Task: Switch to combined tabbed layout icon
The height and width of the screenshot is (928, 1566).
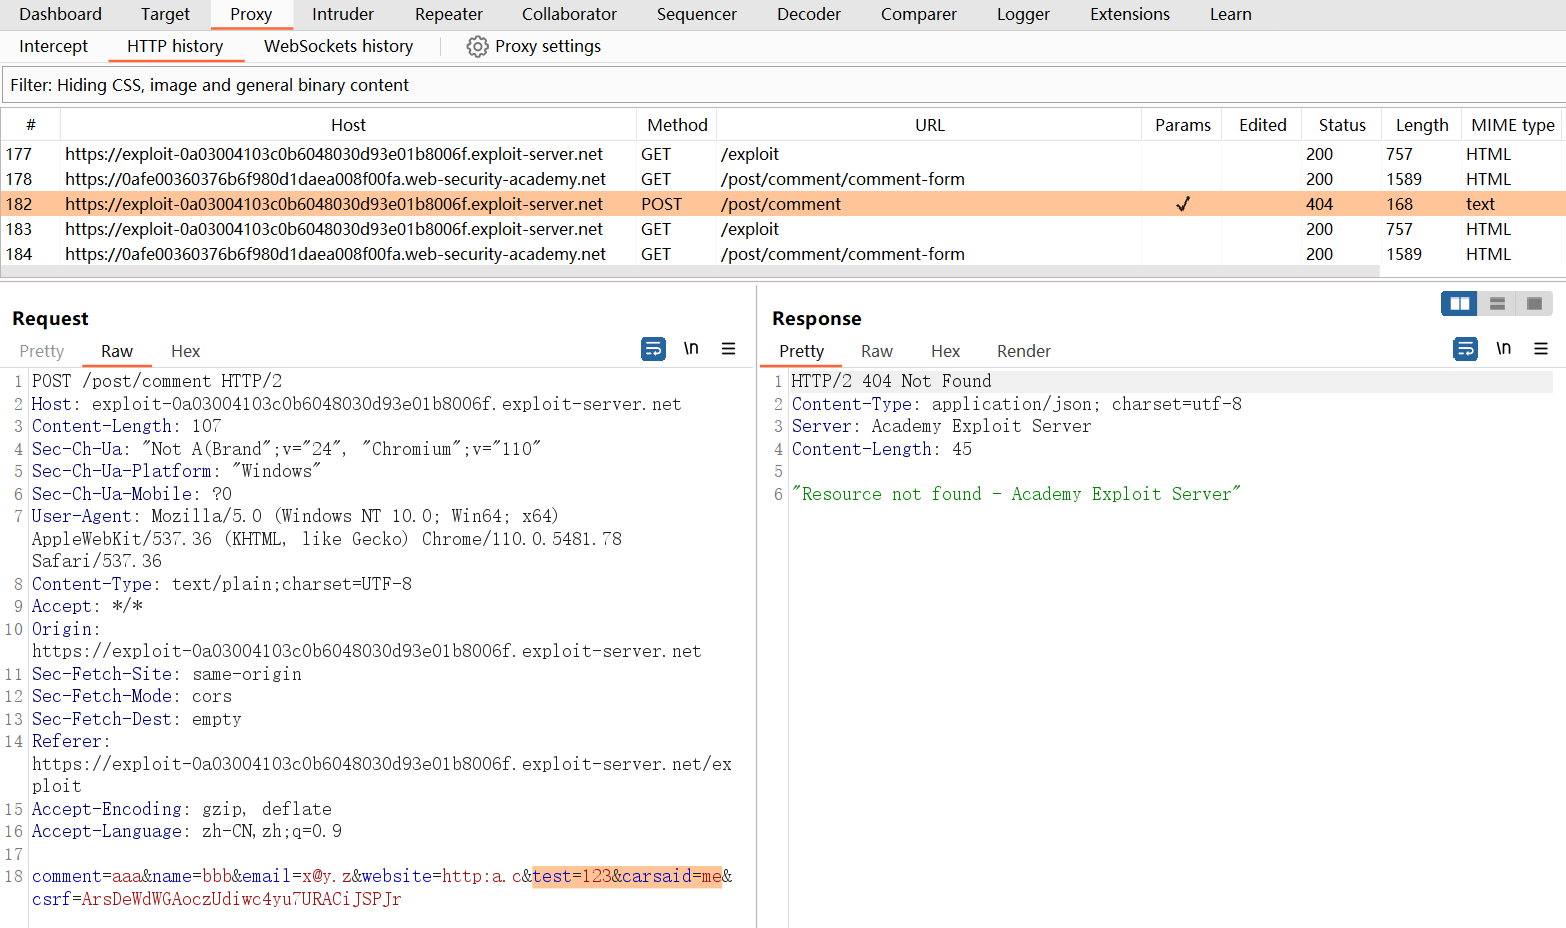Action: pyautogui.click(x=1534, y=304)
